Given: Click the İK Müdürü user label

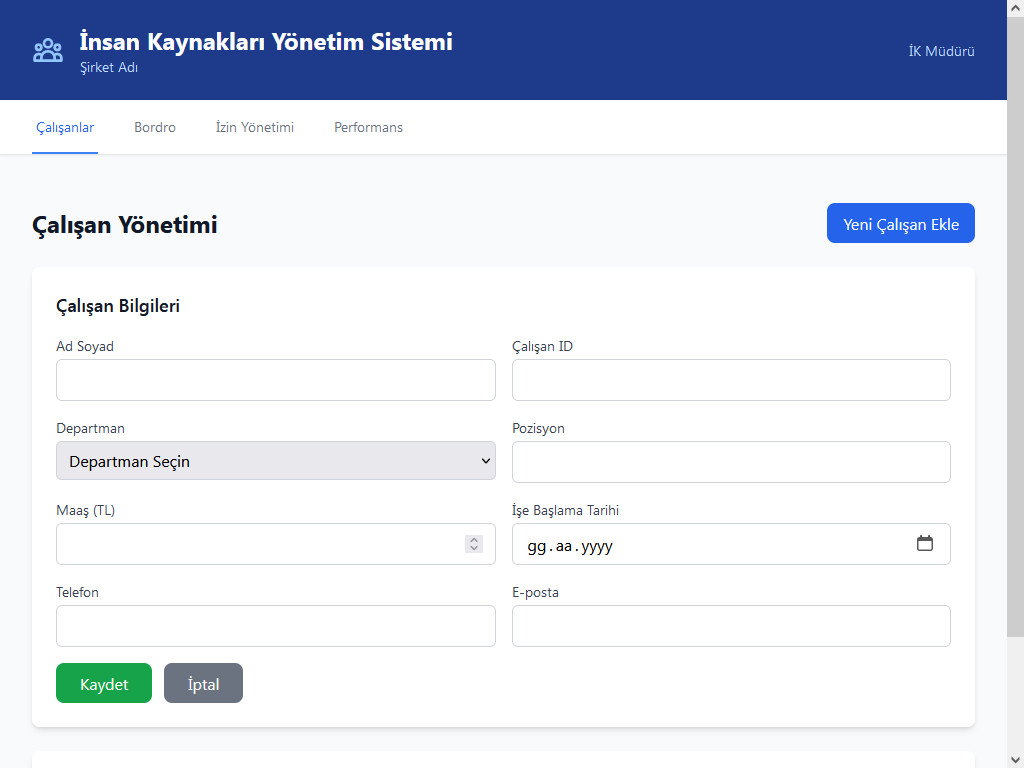Looking at the screenshot, I should (x=941, y=51).
